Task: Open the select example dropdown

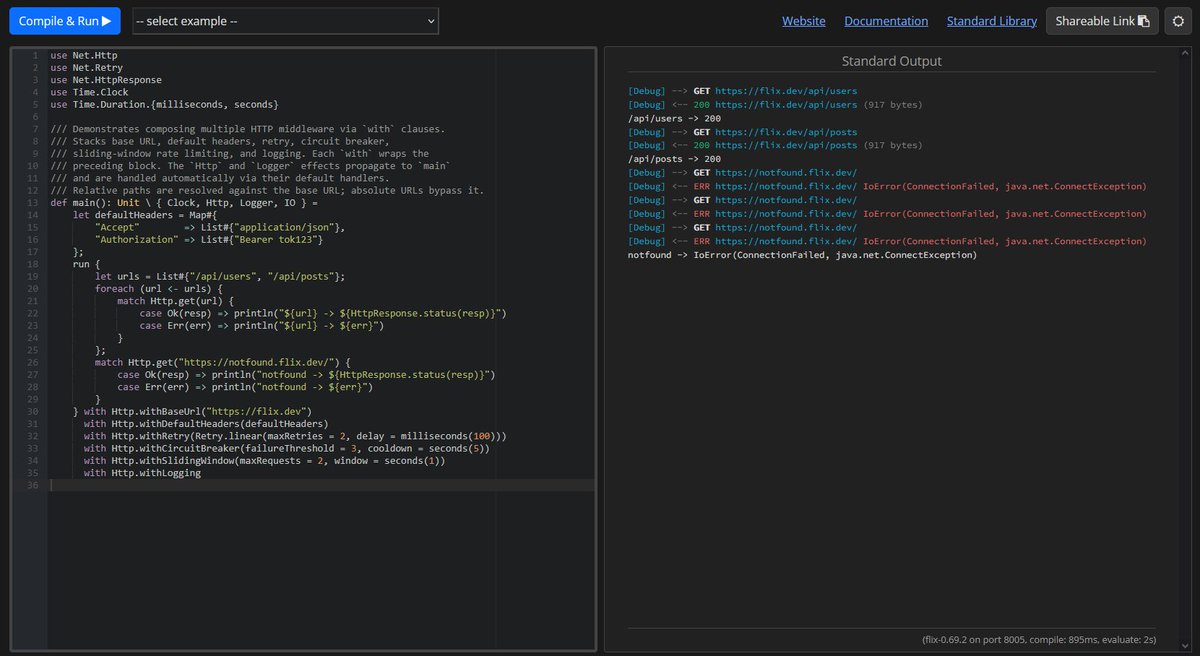Action: tap(285, 20)
